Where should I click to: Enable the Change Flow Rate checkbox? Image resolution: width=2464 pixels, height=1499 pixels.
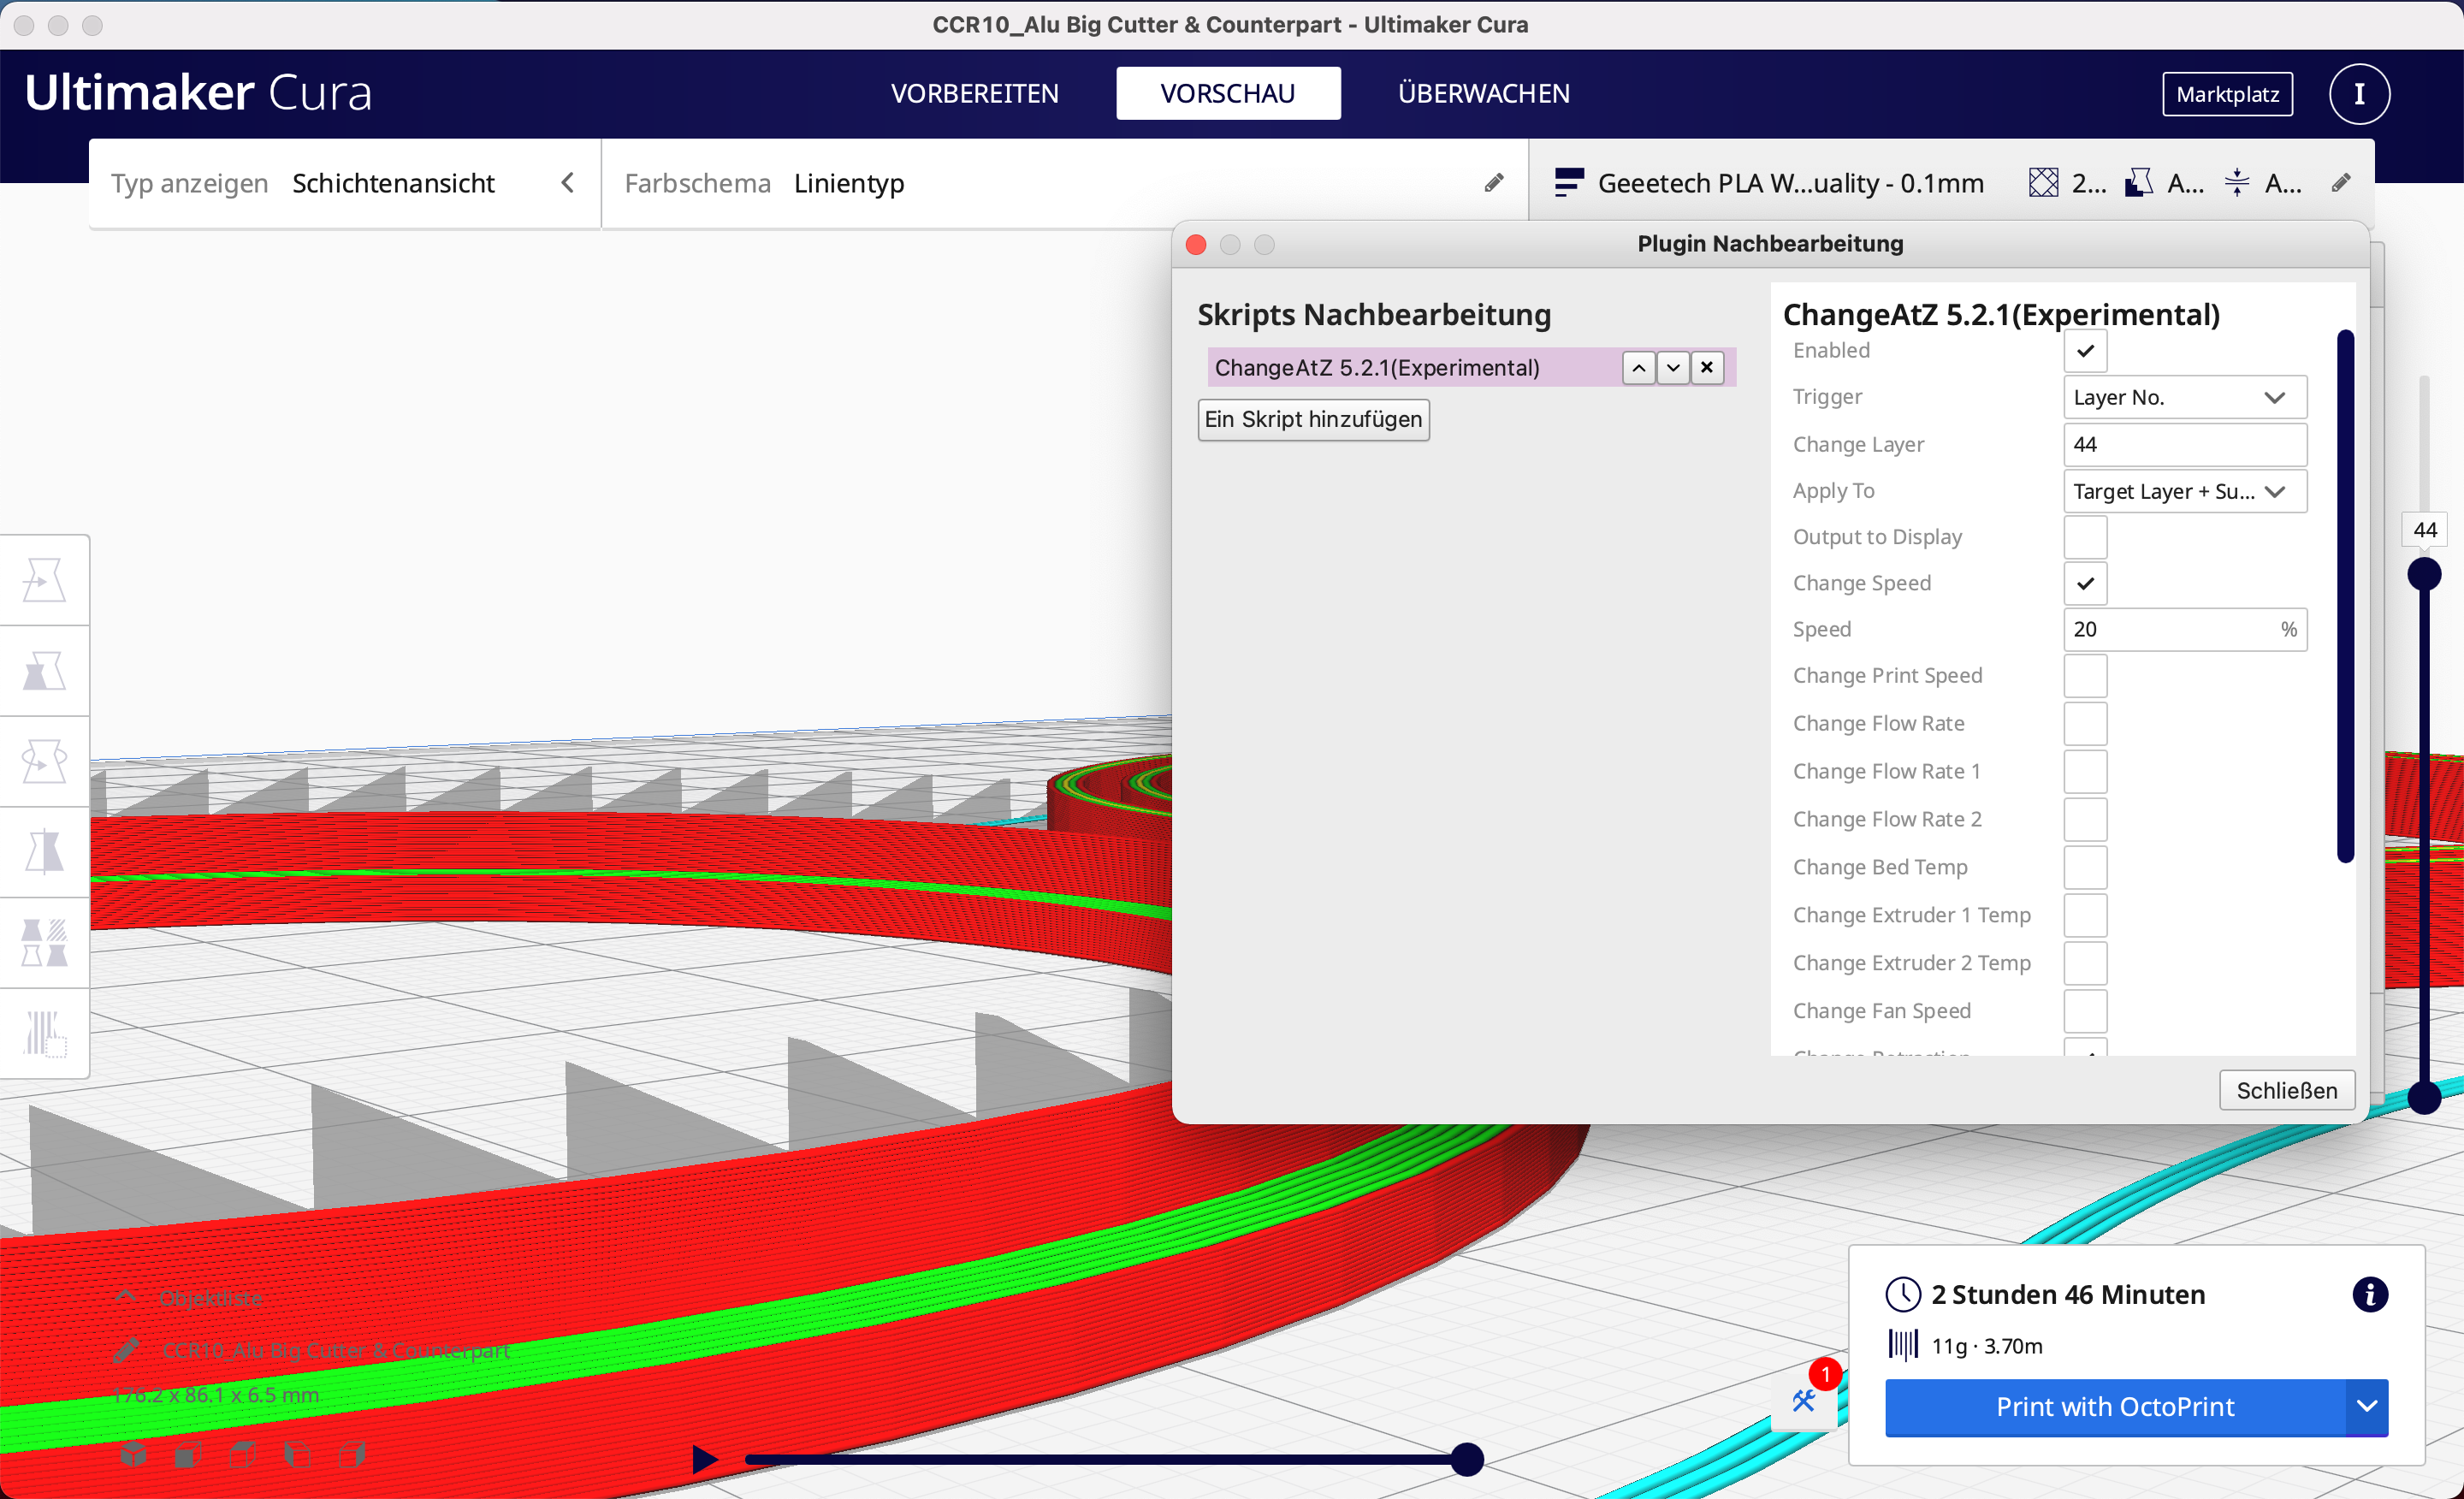tap(2085, 723)
